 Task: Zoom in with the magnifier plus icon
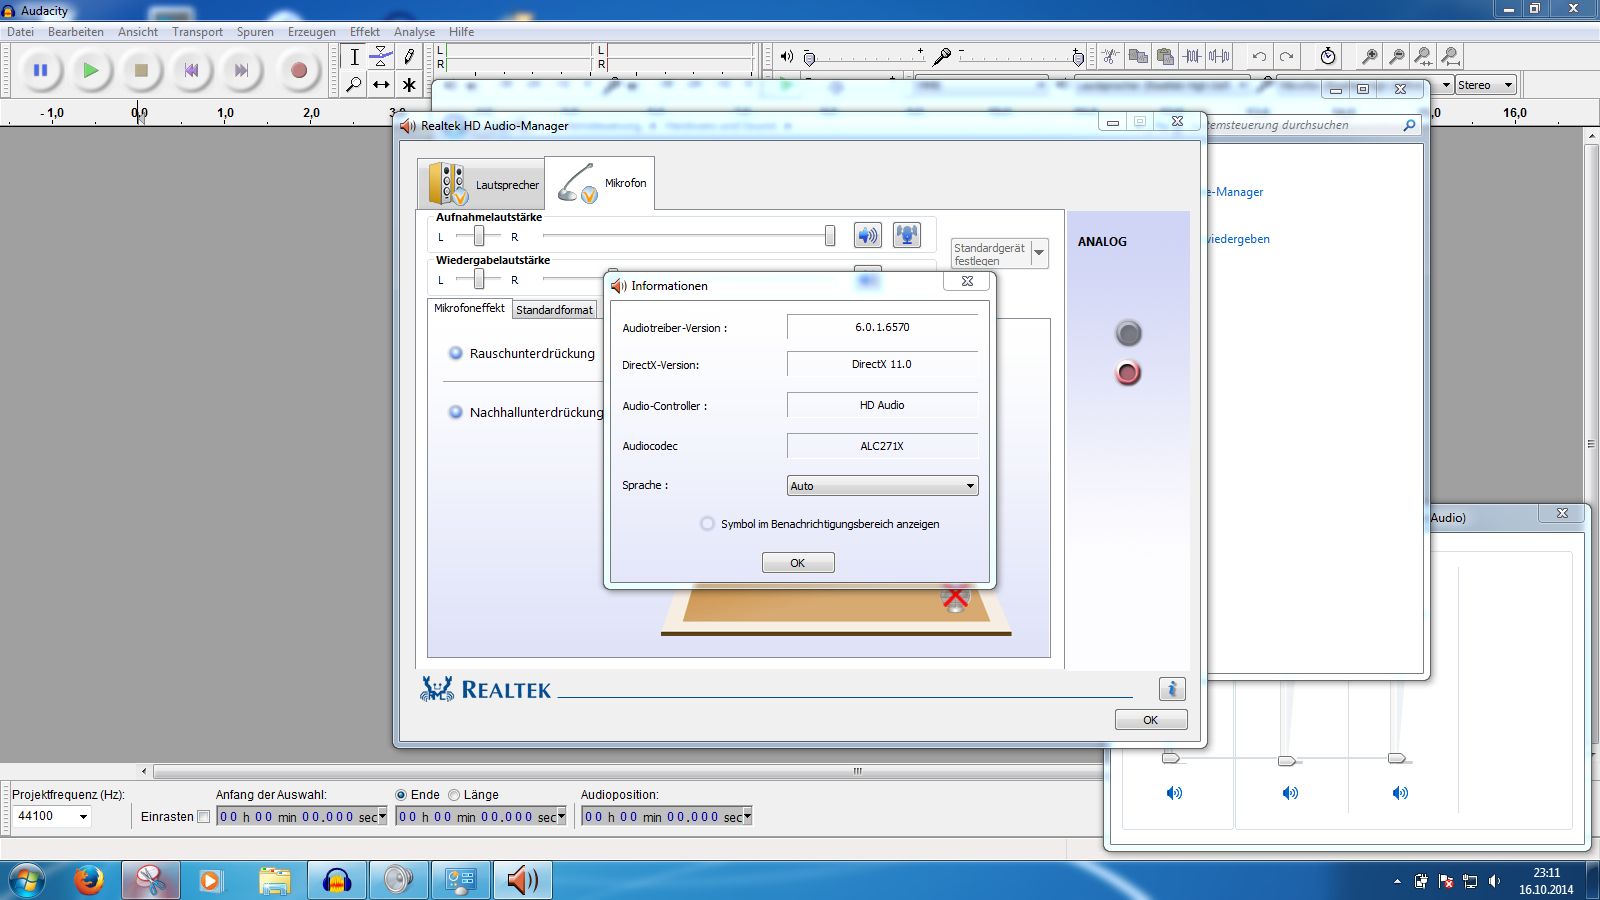tap(1370, 56)
